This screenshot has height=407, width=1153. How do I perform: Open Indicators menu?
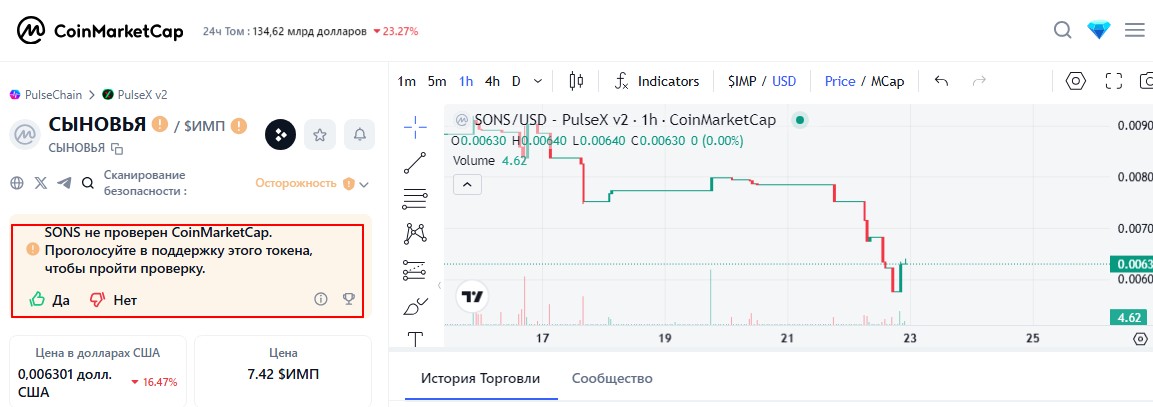657,81
